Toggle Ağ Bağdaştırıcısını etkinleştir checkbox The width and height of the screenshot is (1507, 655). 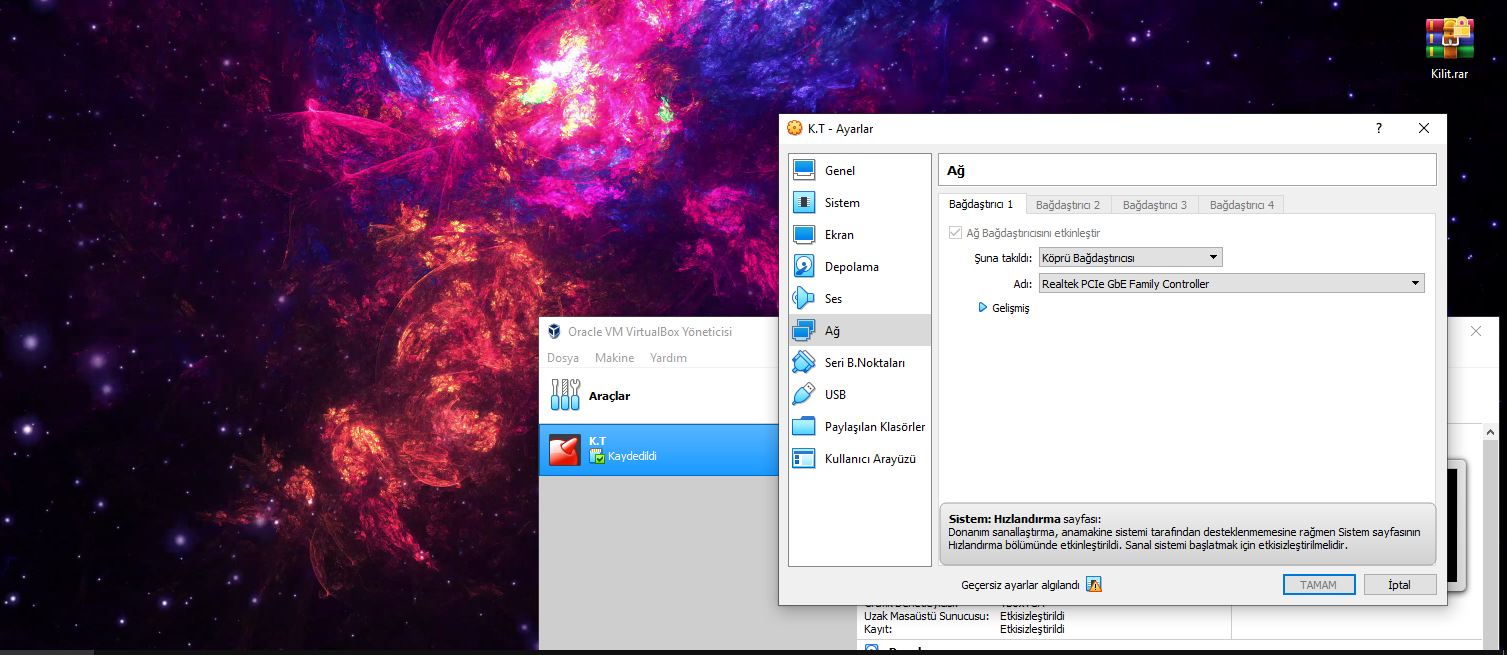(956, 233)
